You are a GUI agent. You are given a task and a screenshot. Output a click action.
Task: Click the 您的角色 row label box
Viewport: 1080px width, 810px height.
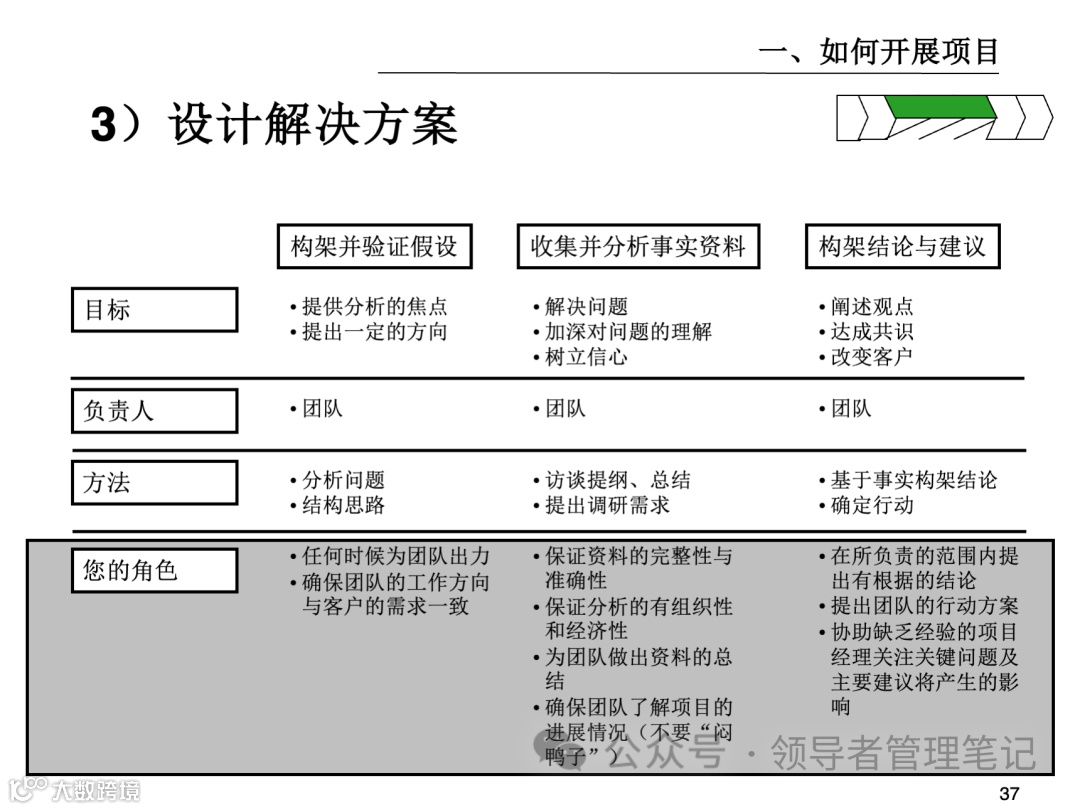(154, 570)
